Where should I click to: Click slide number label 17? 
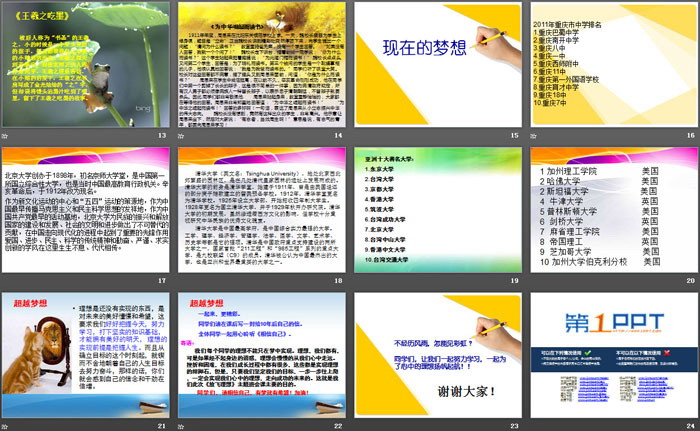(162, 280)
